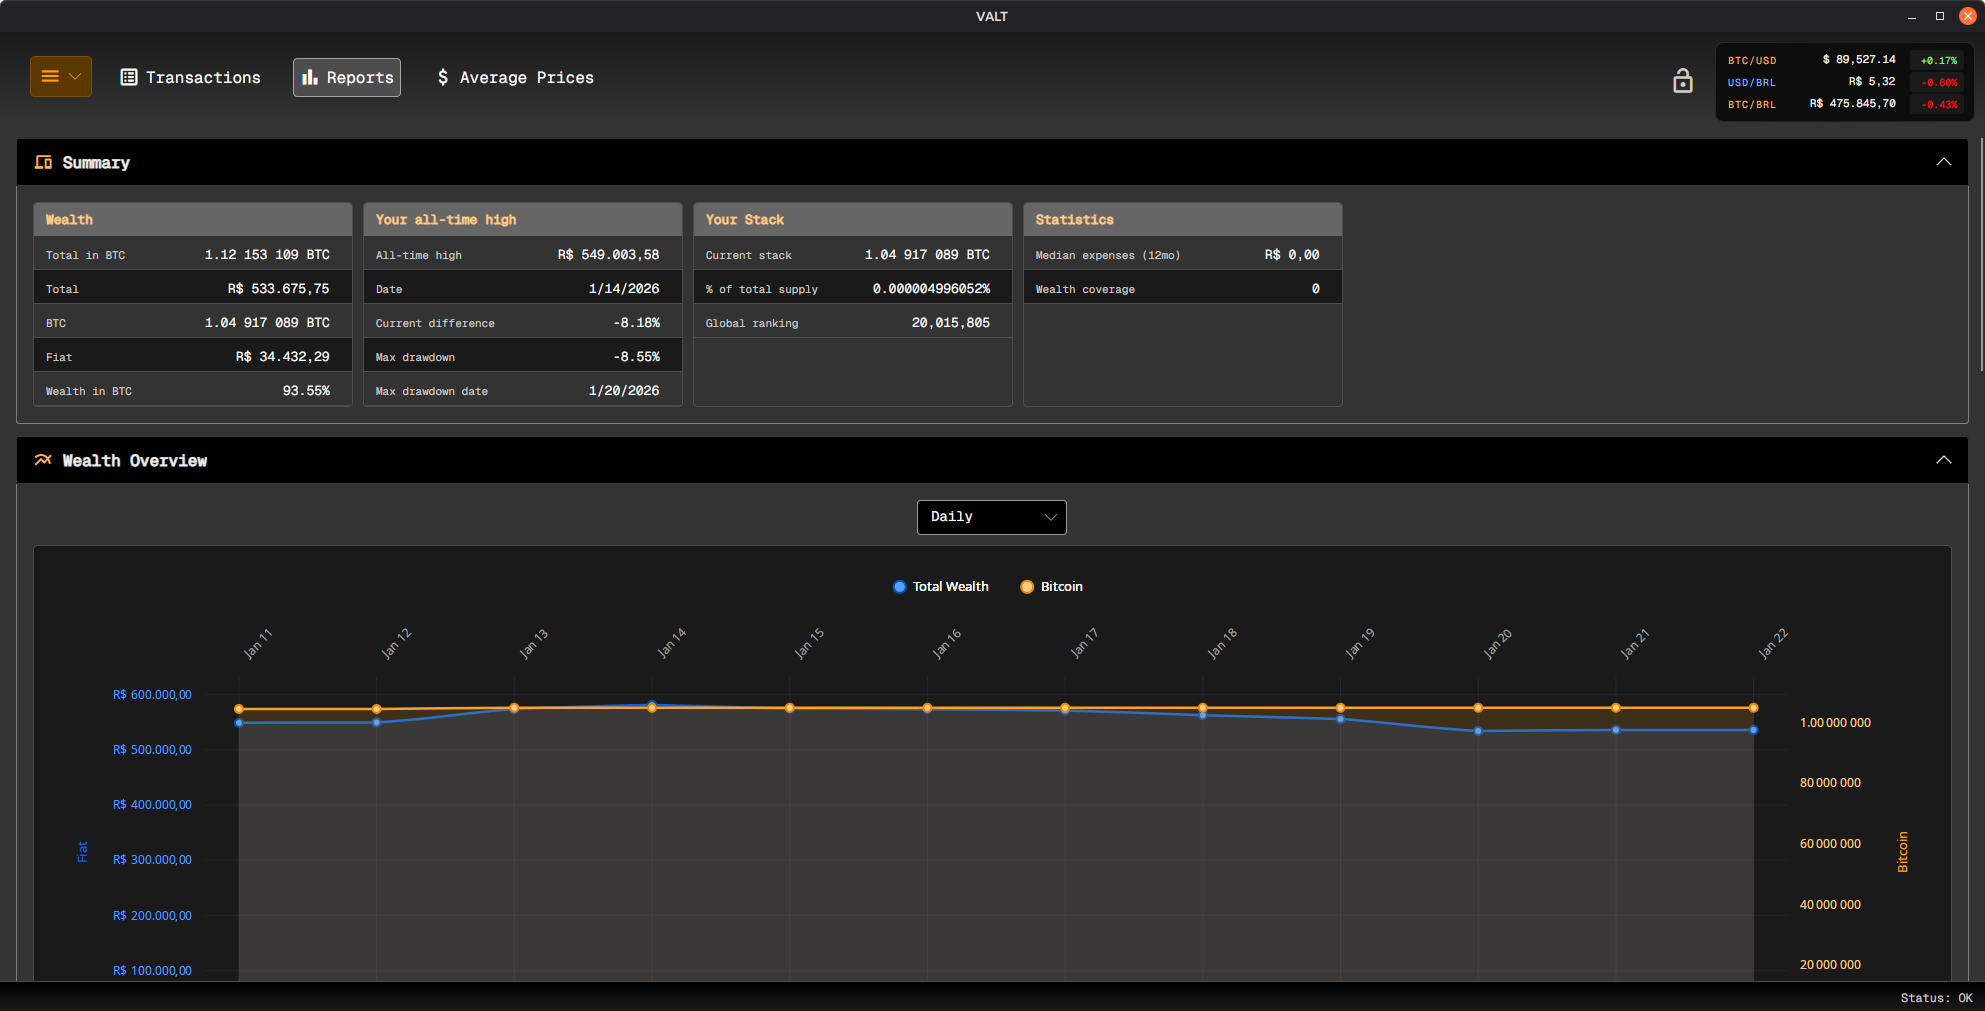Open the Daily period dropdown

point(991,517)
